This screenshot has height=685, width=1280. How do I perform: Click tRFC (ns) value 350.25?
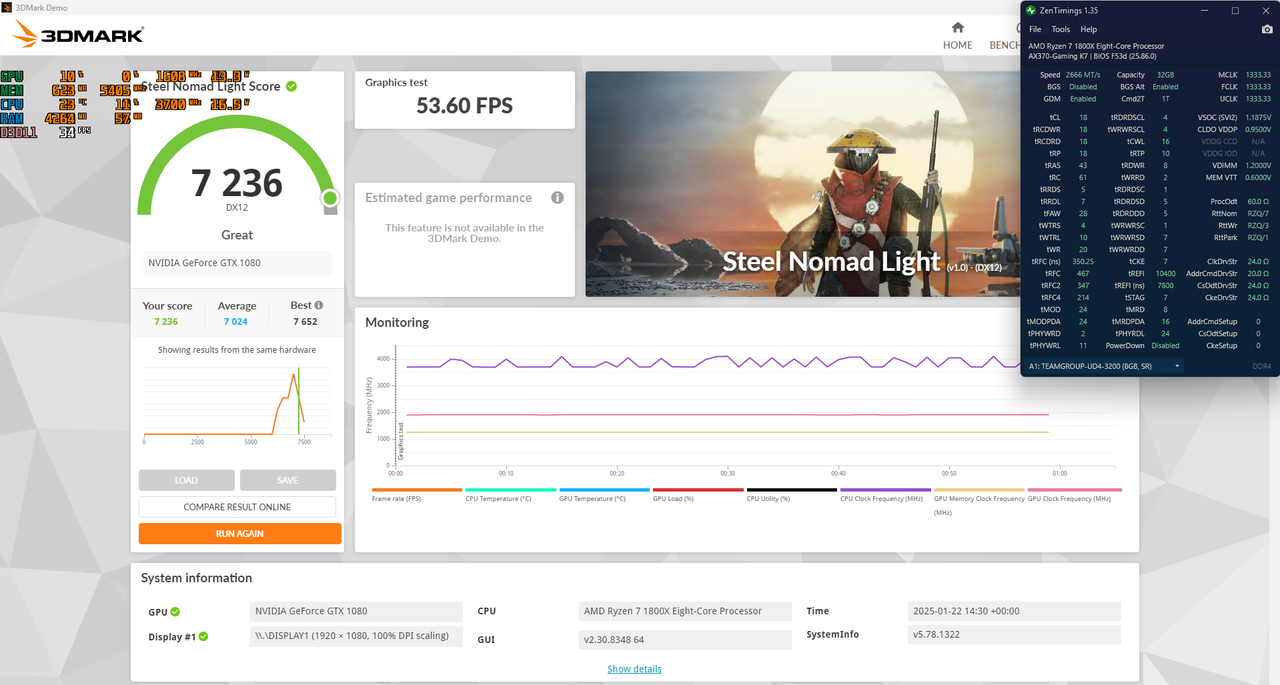point(1083,261)
